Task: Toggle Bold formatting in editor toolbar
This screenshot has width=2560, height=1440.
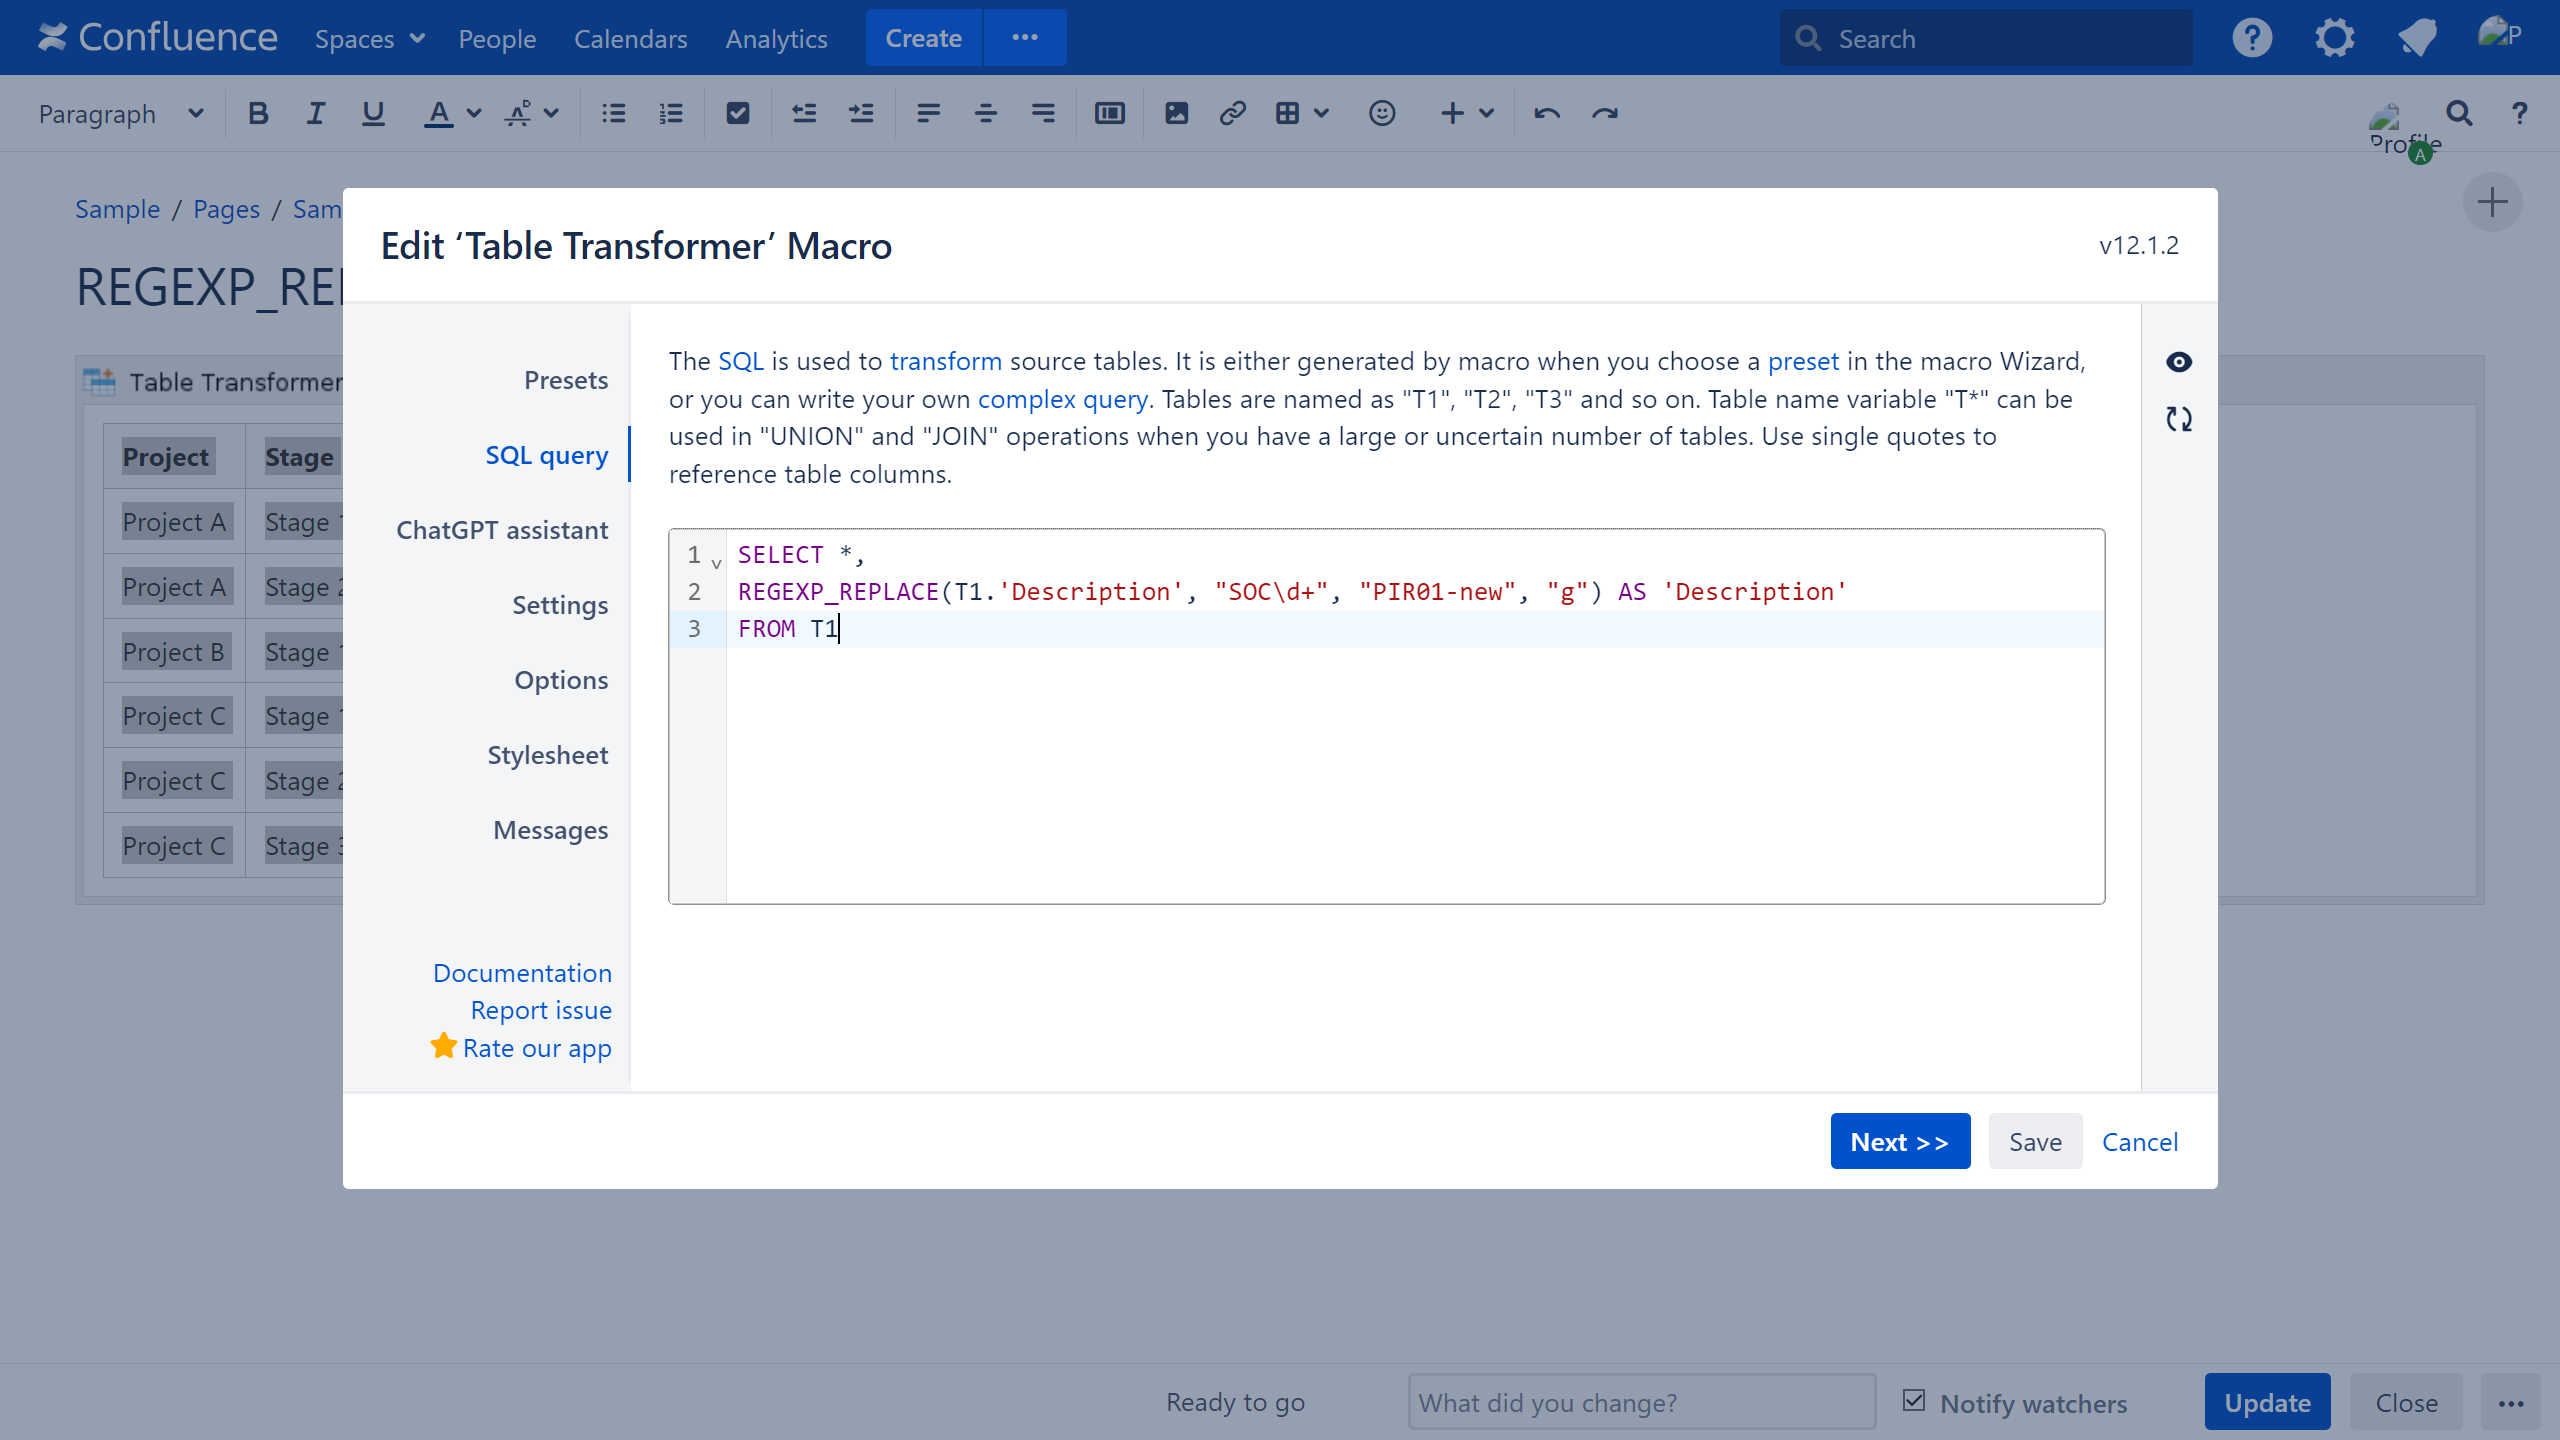Action: click(x=258, y=114)
